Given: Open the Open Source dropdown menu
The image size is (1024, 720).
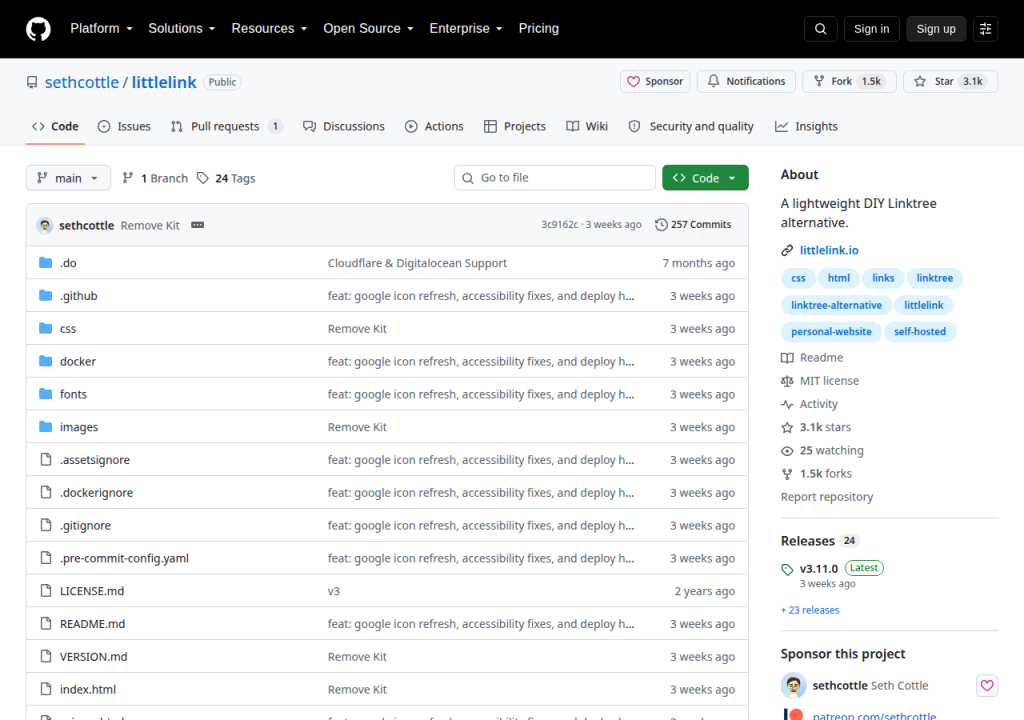Looking at the screenshot, I should 368,29.
